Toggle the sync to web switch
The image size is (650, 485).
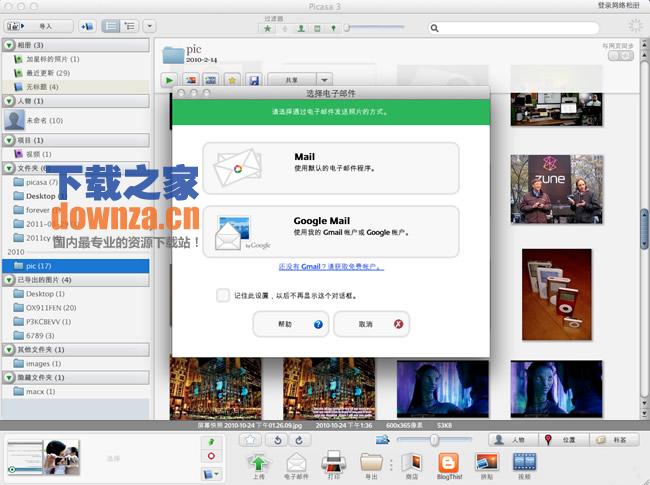pyautogui.click(x=621, y=56)
